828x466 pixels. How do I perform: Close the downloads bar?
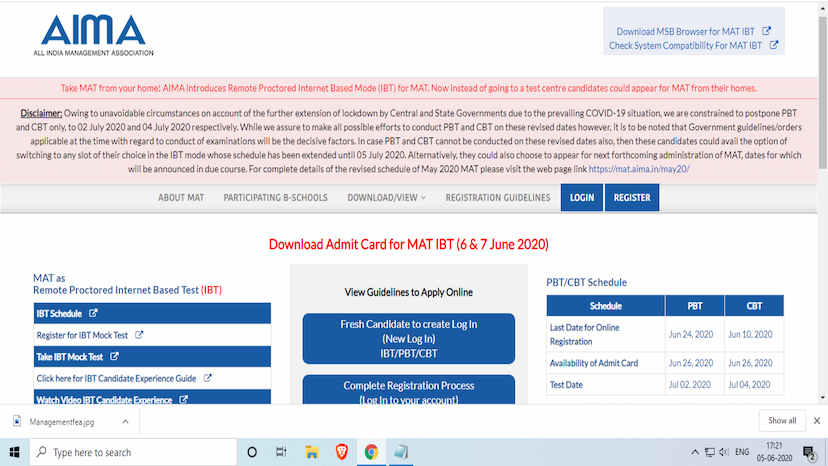pos(817,421)
